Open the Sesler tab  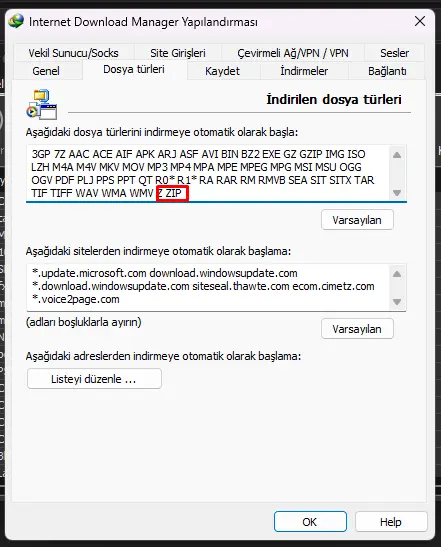(x=394, y=53)
